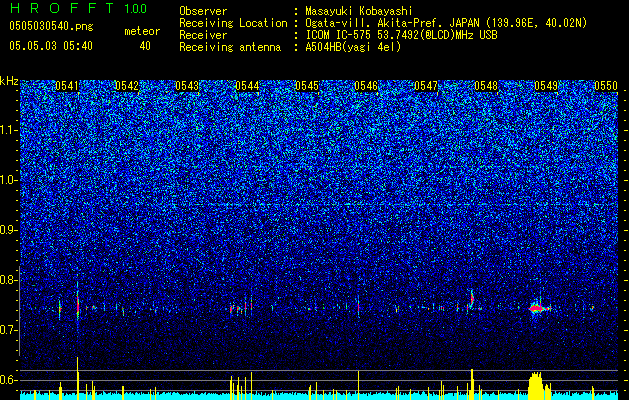This screenshot has width=629, height=400.
Task: Click the strong vertical echo at 0541
Action: point(78,304)
